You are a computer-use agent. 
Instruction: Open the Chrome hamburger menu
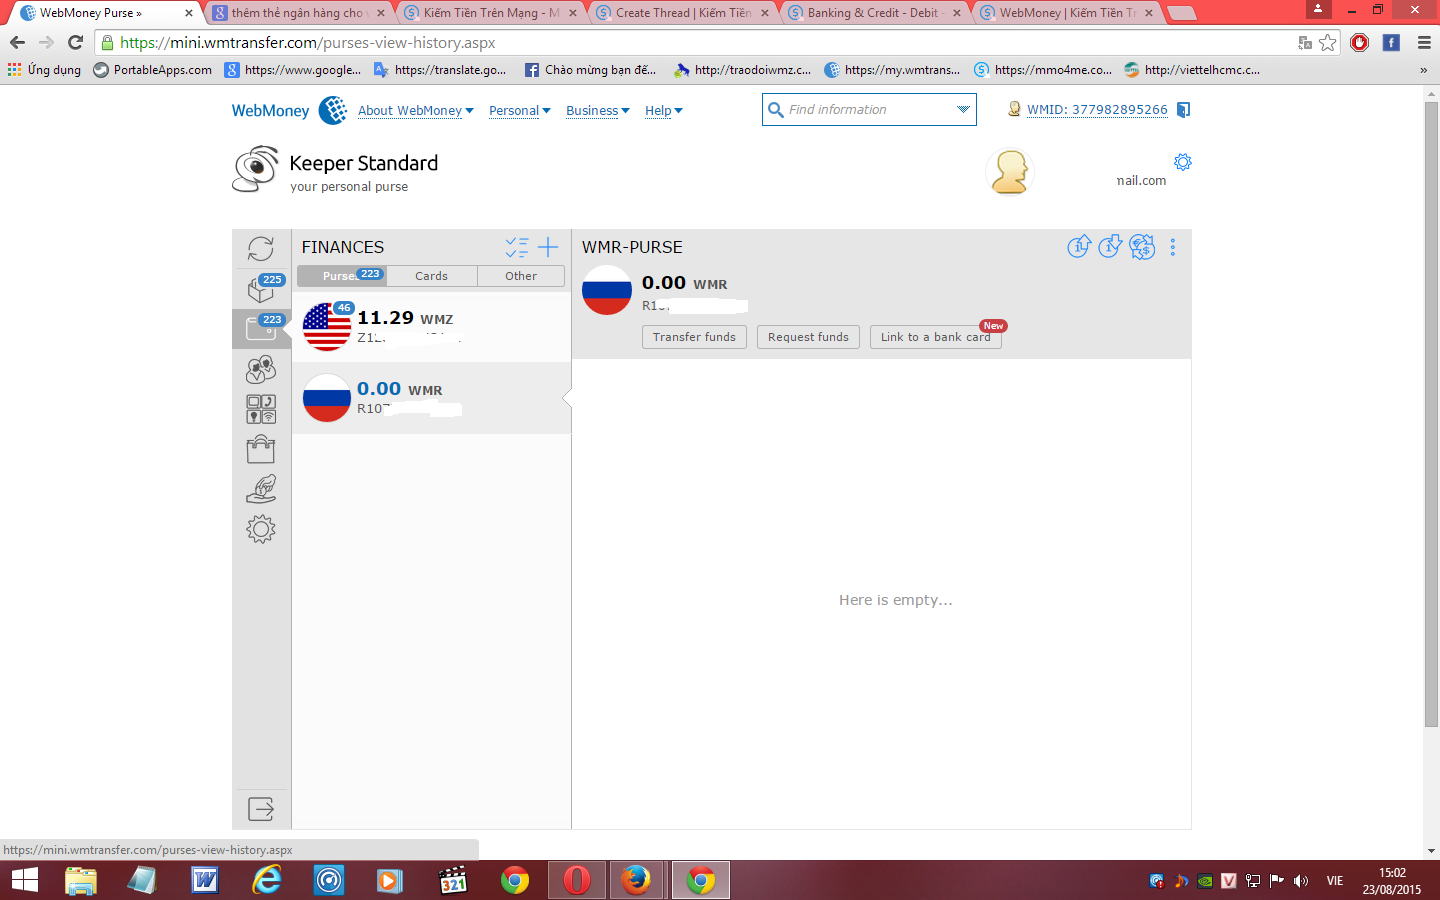tap(1423, 42)
